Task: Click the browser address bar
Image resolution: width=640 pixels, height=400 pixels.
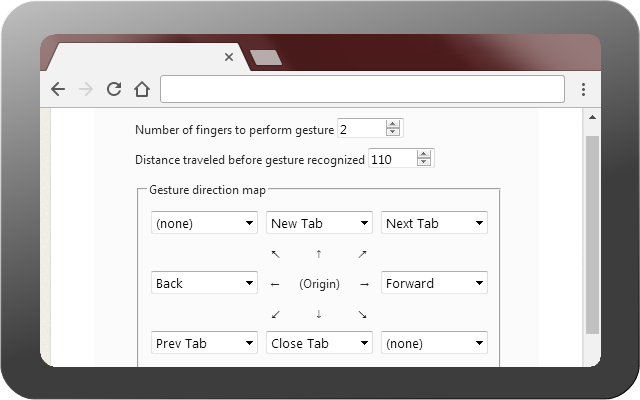Action: pyautogui.click(x=362, y=89)
